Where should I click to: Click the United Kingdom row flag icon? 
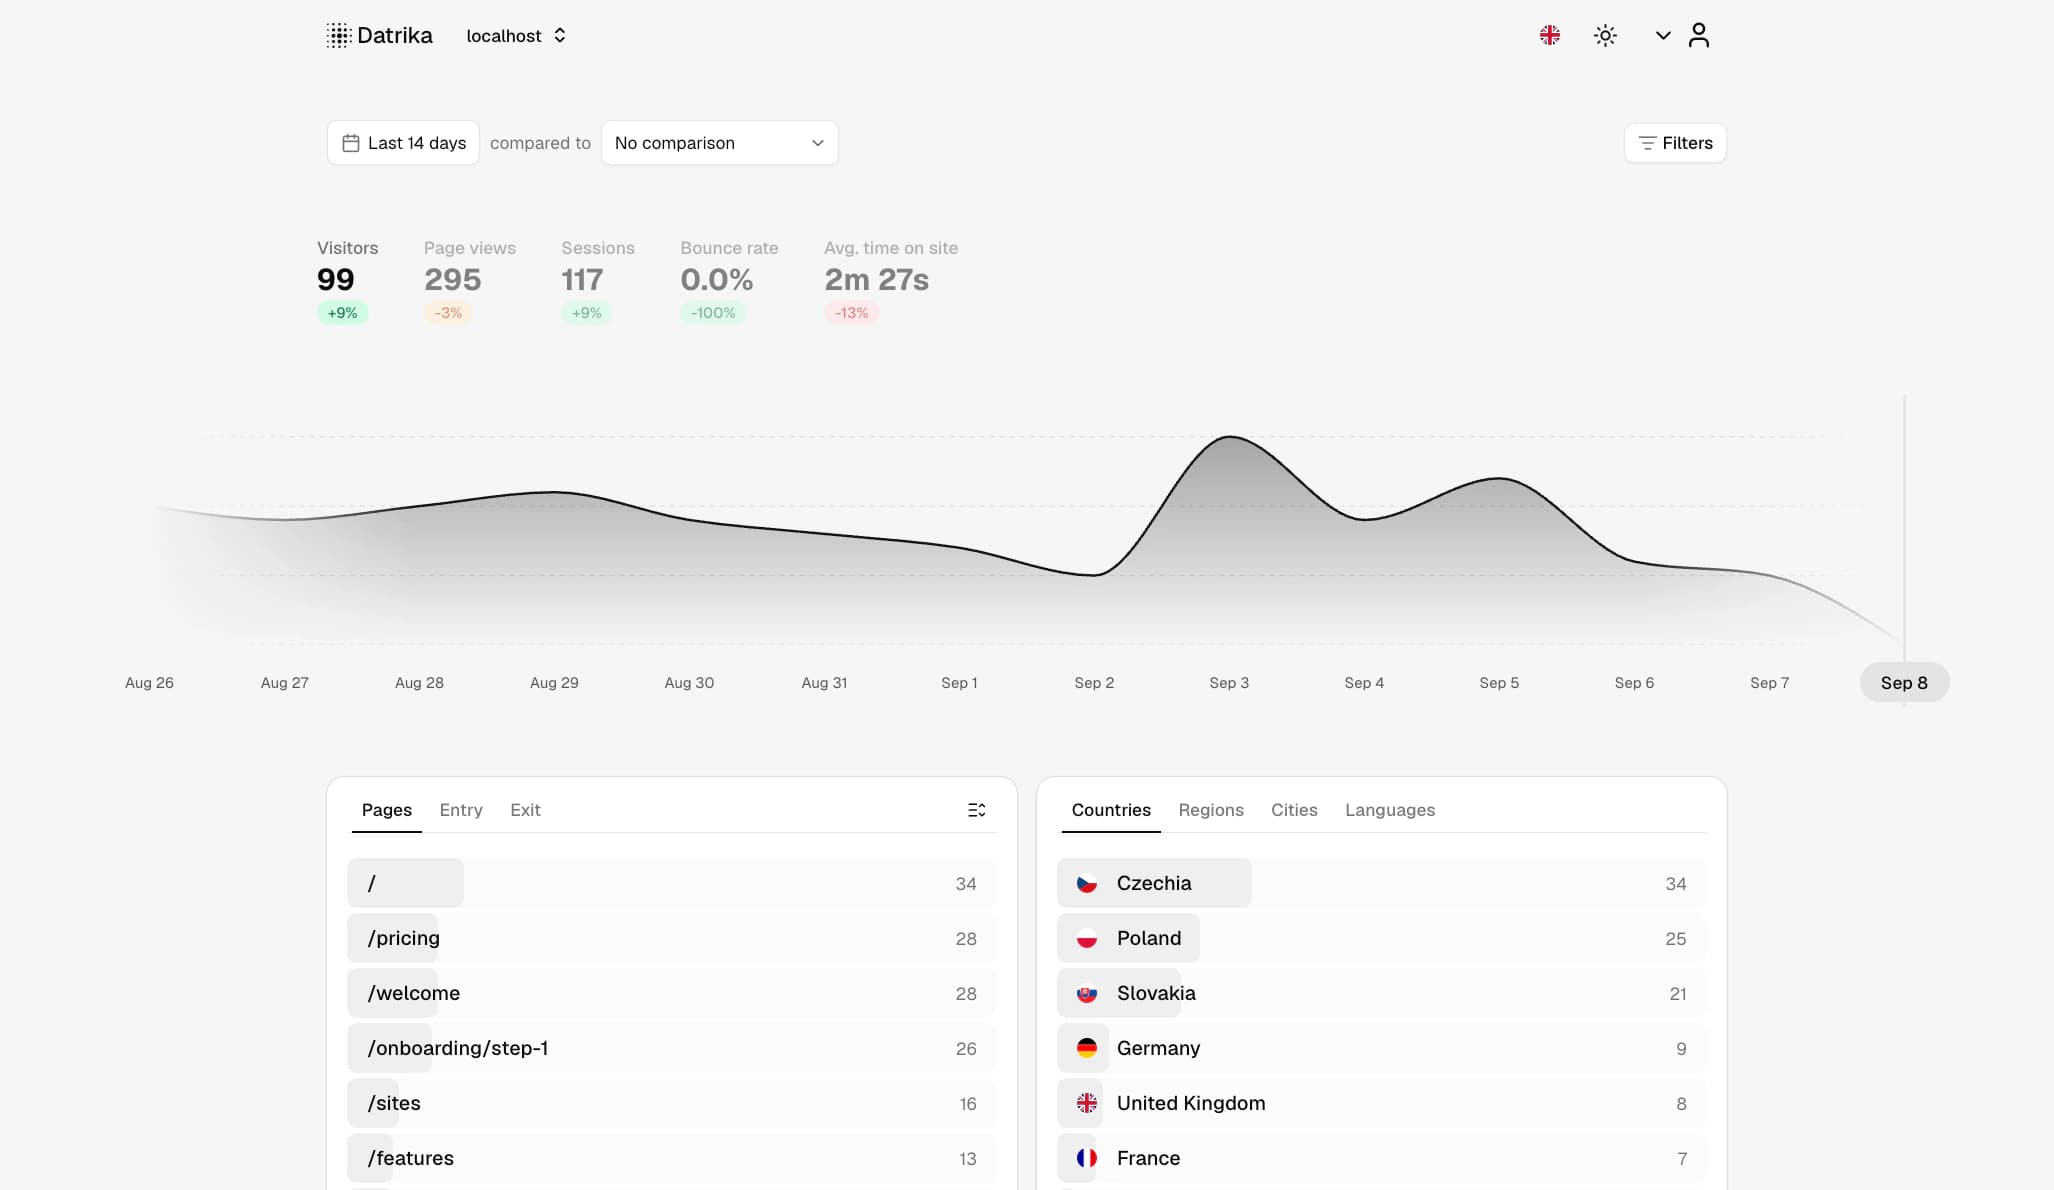pyautogui.click(x=1087, y=1103)
